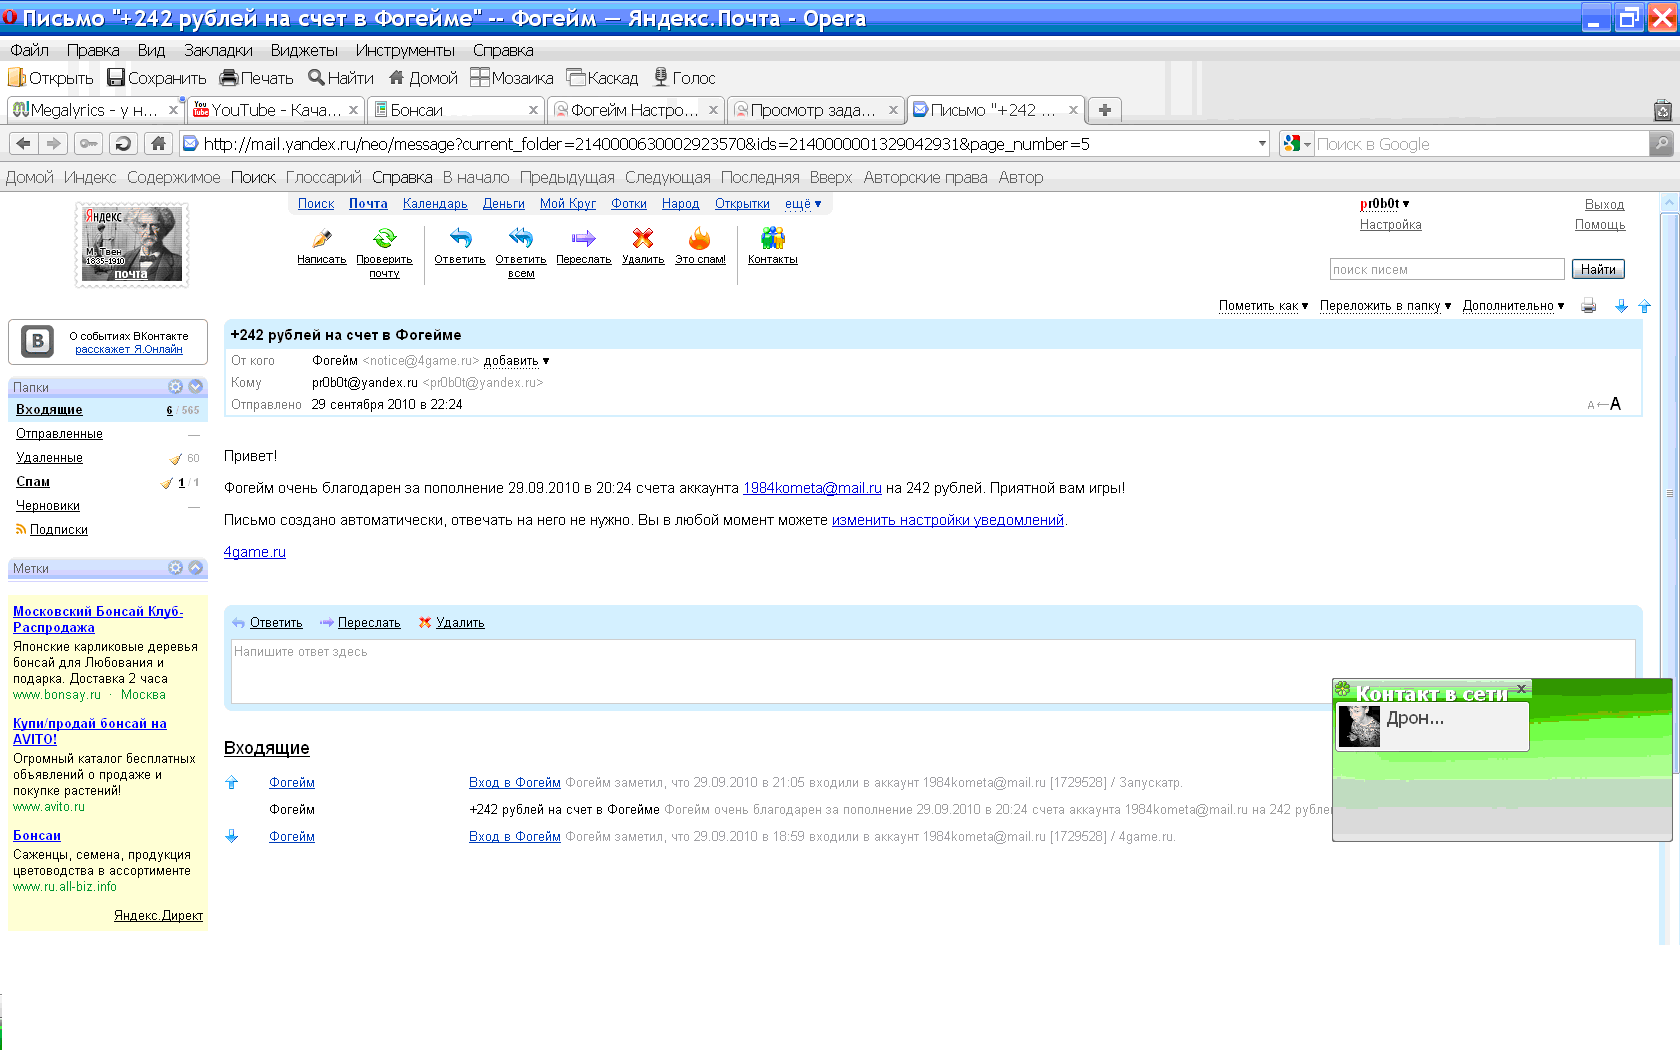1680x1050 pixels.
Task: Print the message using the printer icon
Action: pos(1589,306)
